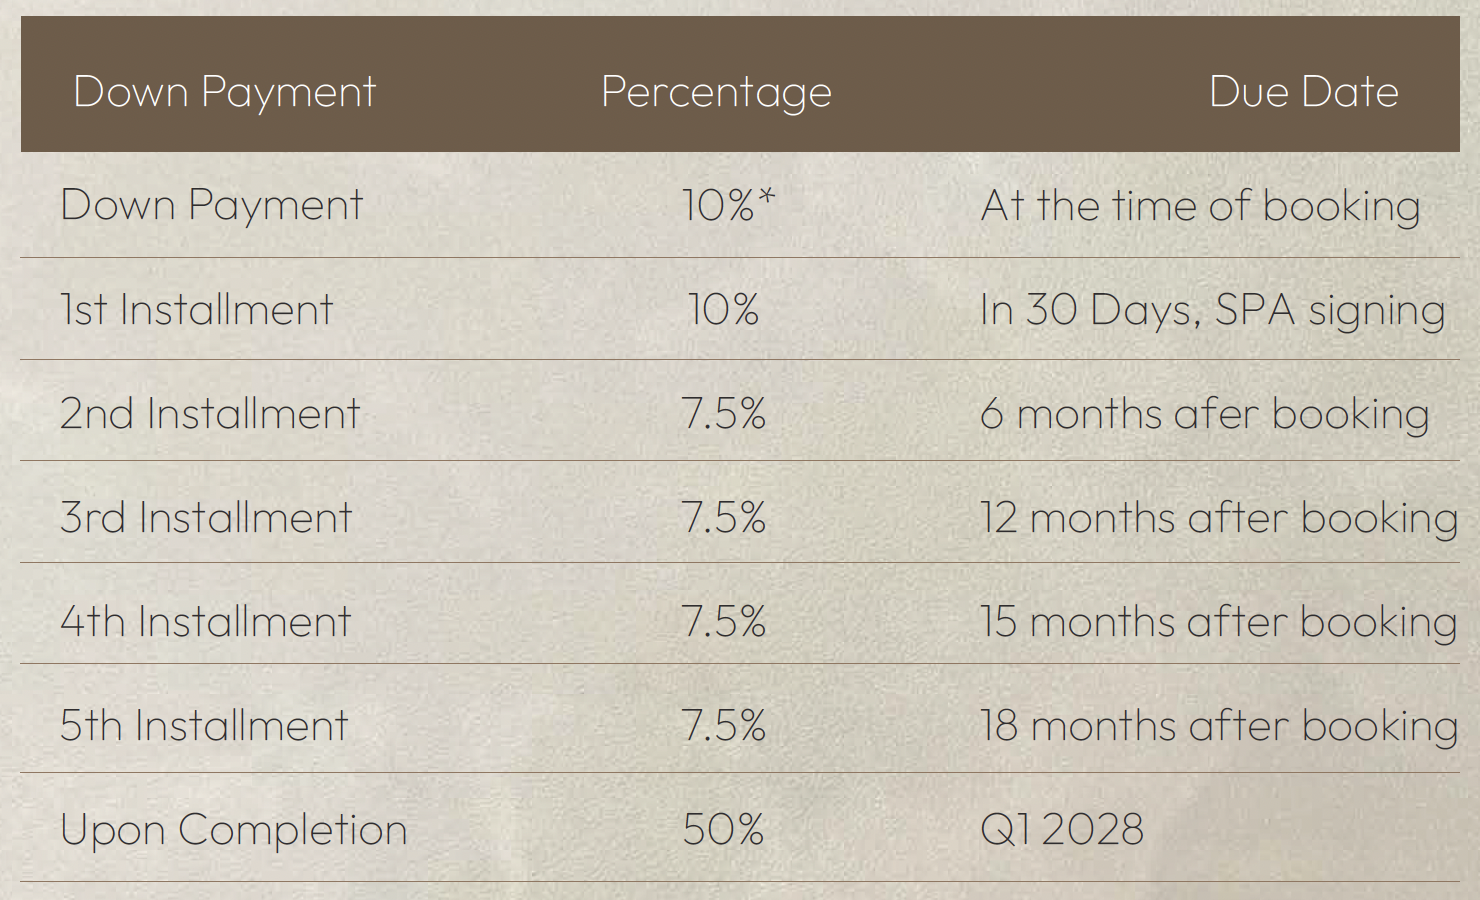This screenshot has width=1480, height=900.
Task: Click the 10%* down payment percentage
Action: pyautogui.click(x=728, y=206)
